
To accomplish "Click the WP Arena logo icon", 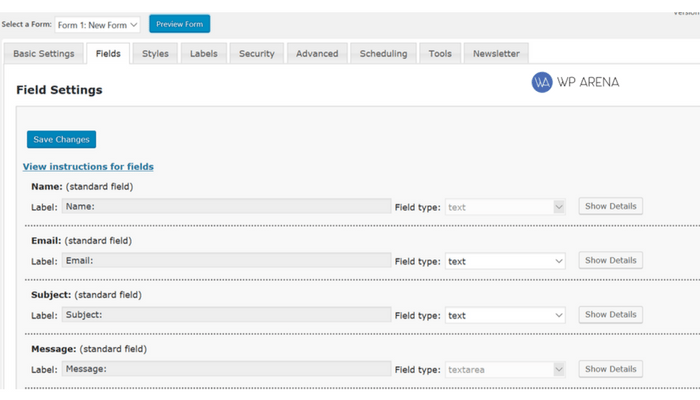I will click(542, 82).
